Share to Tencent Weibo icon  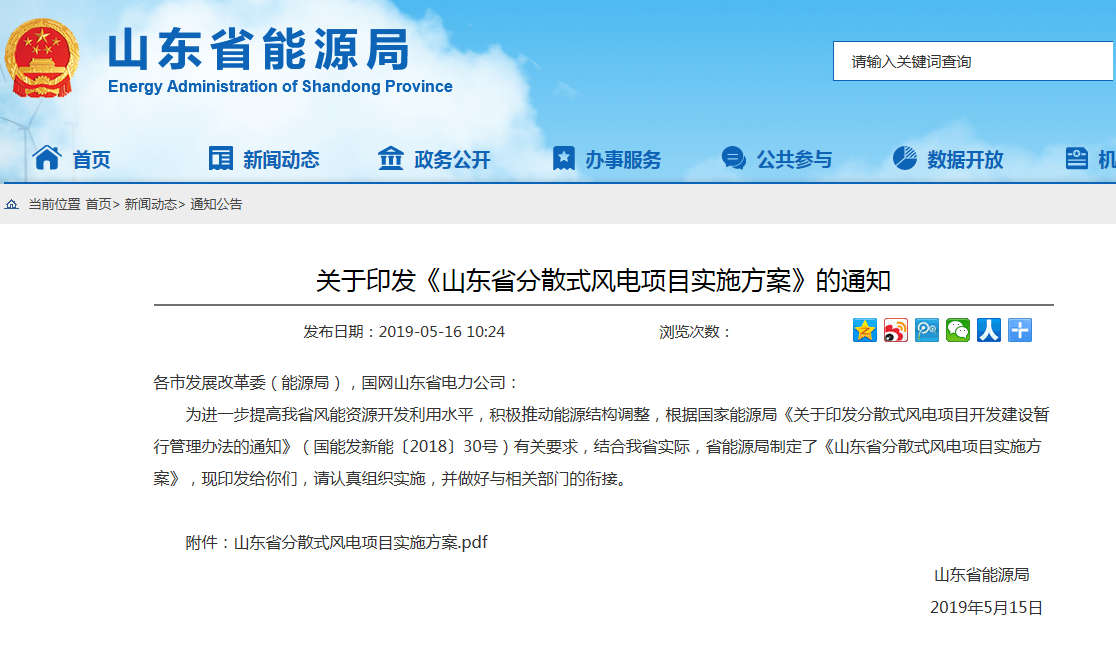927,330
